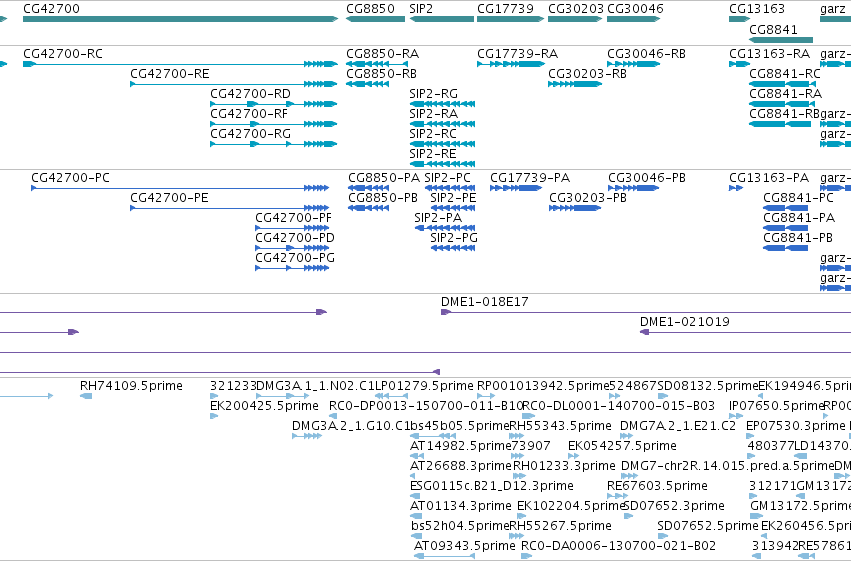Select protein CG8841-PA

[785, 228]
